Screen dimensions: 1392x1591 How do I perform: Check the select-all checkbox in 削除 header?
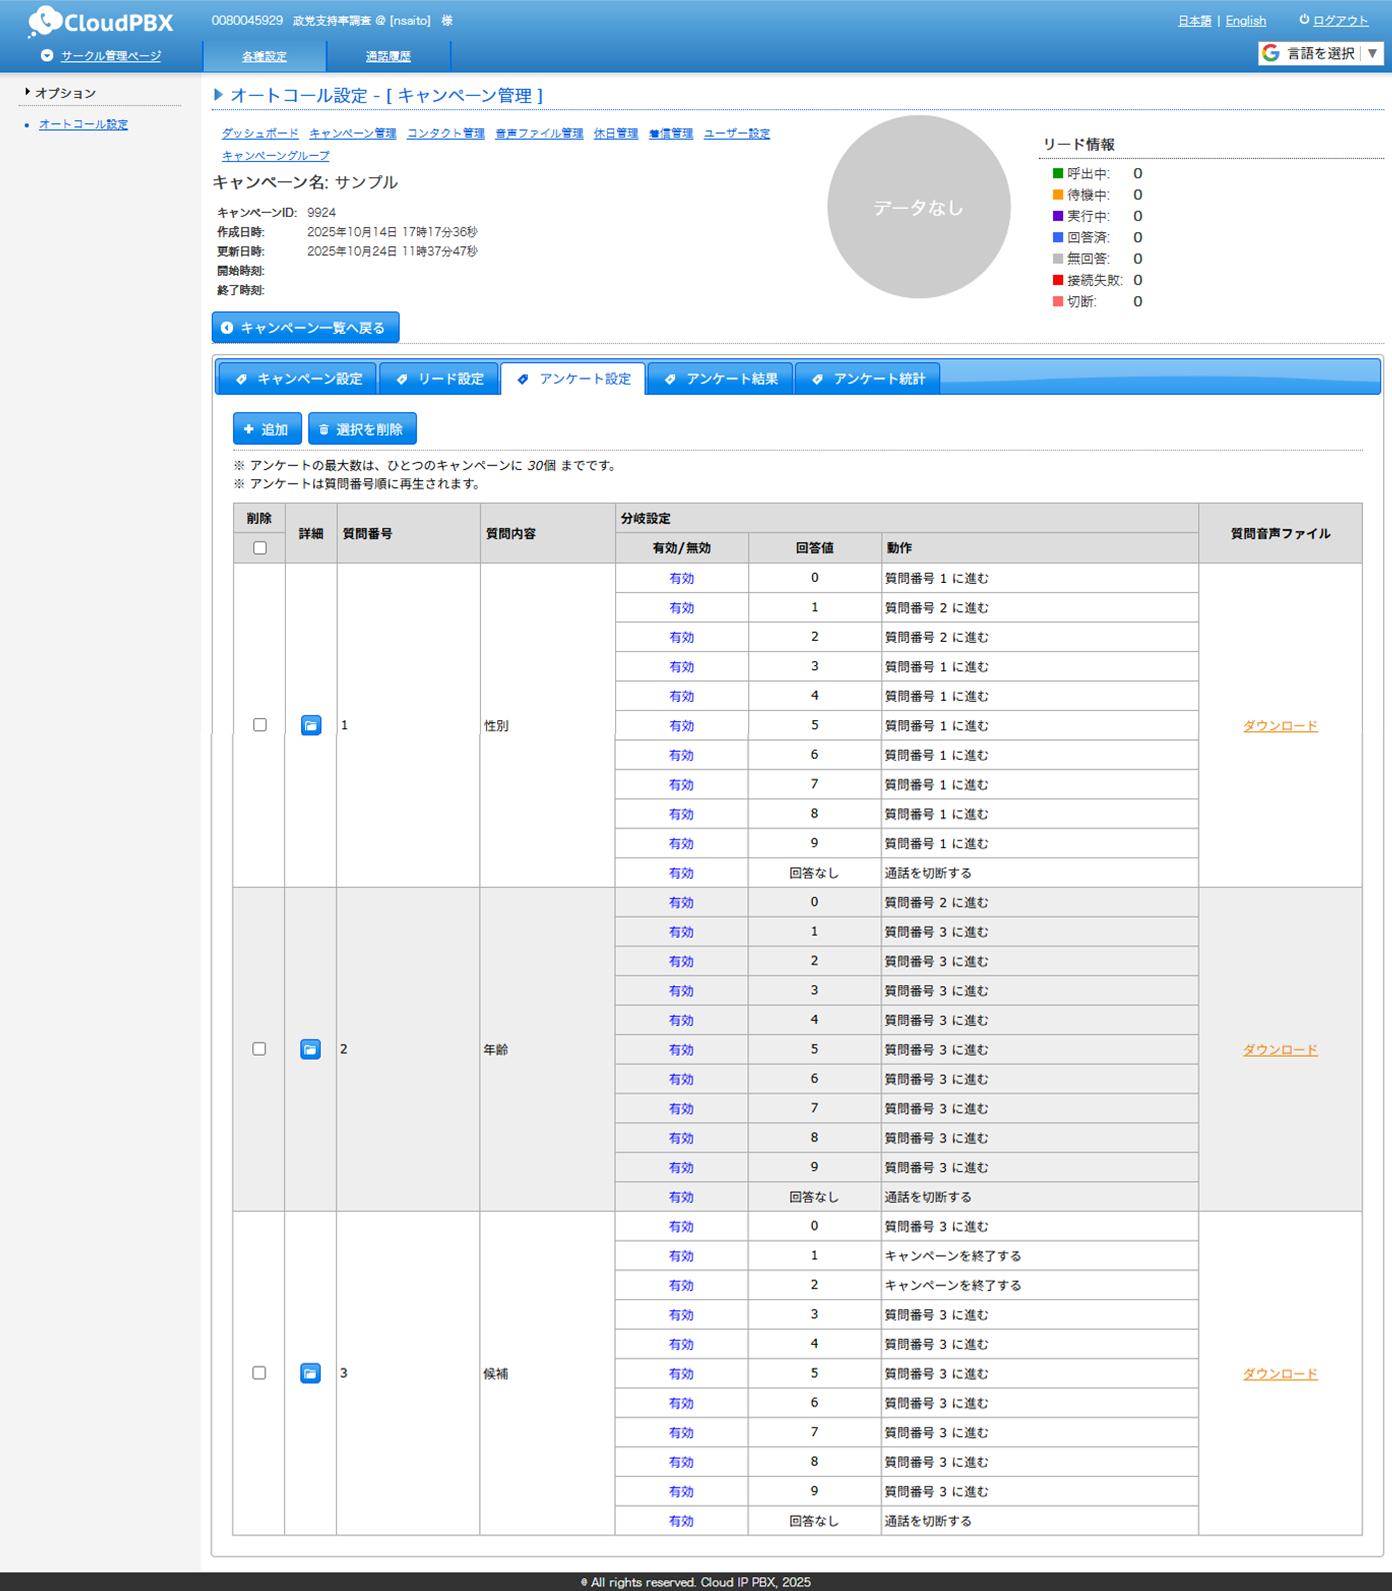pos(260,548)
